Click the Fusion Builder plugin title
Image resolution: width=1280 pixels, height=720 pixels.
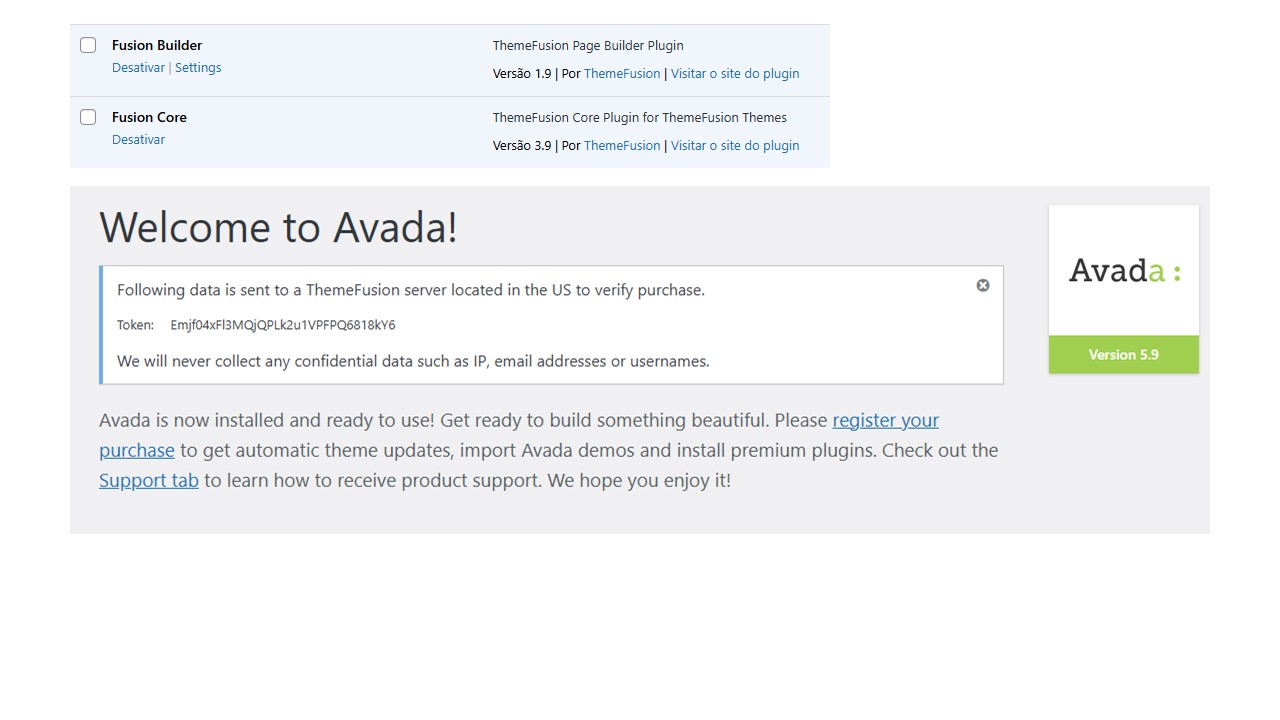(157, 45)
